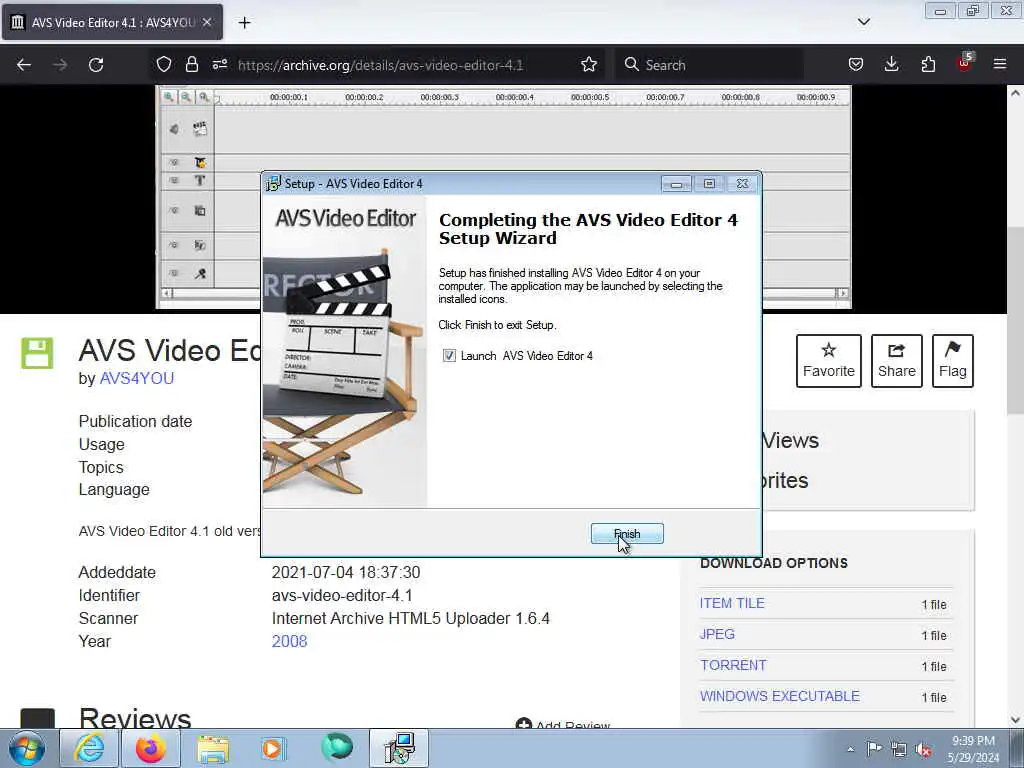Click the second zoom magnifier in timeline preview
1024x768 pixels.
(x=187, y=97)
